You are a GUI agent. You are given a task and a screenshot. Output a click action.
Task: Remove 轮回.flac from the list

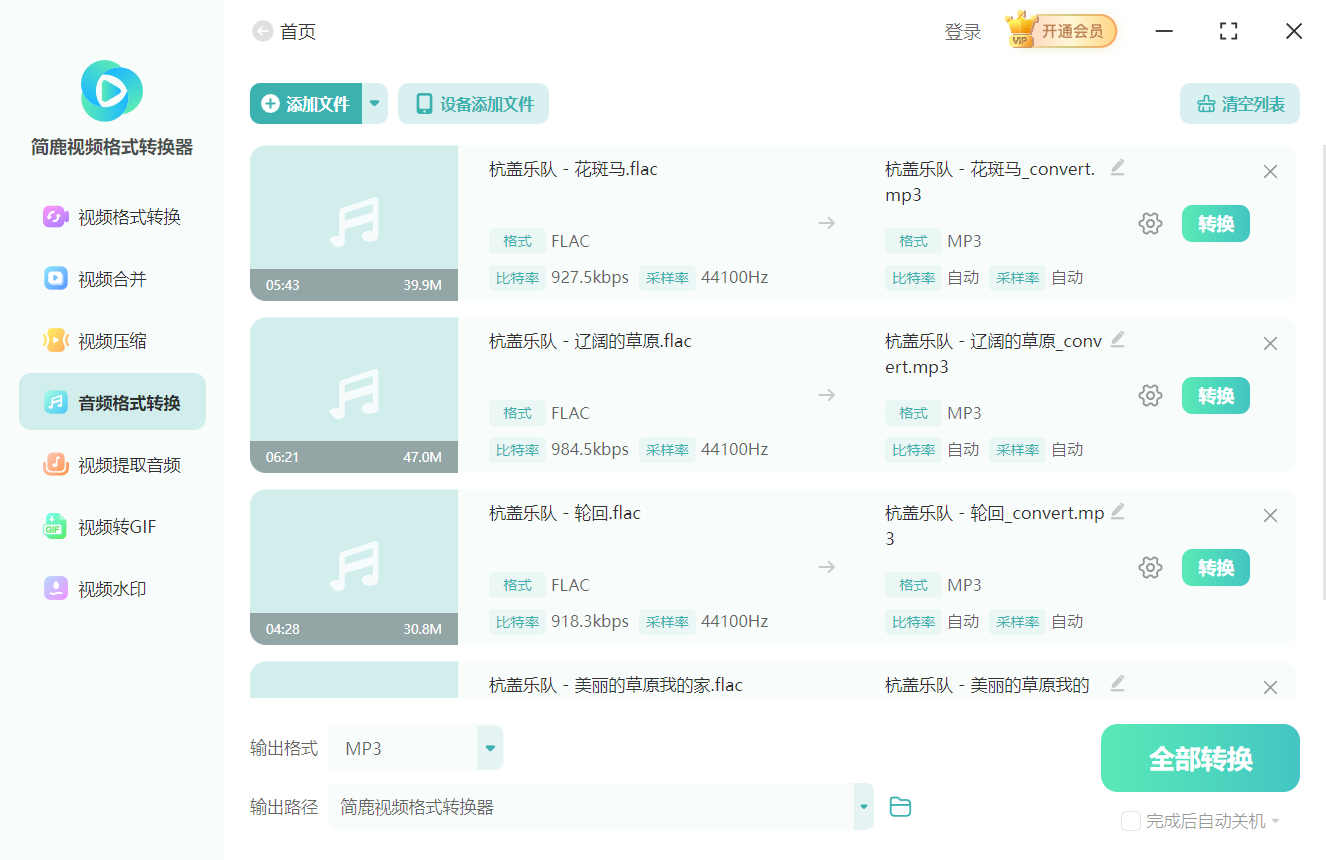pos(1270,515)
